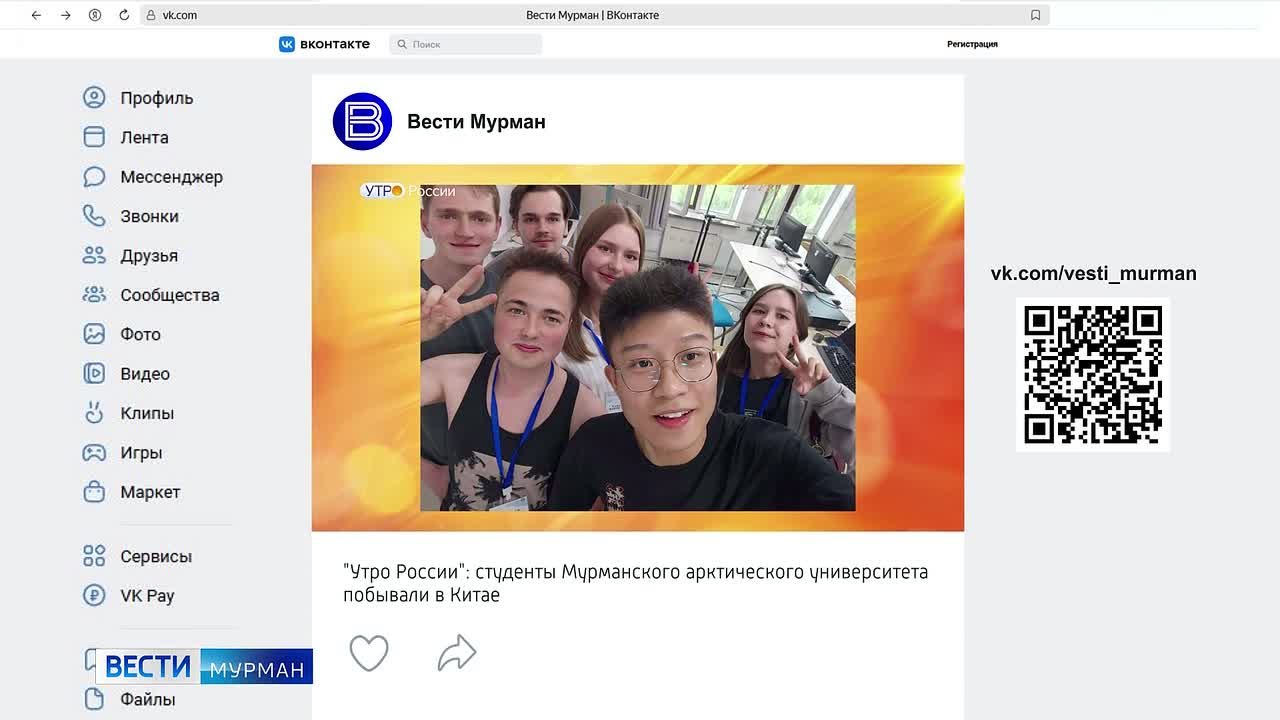Click the Сообщества group icon
The width and height of the screenshot is (1280, 720).
pyautogui.click(x=94, y=295)
